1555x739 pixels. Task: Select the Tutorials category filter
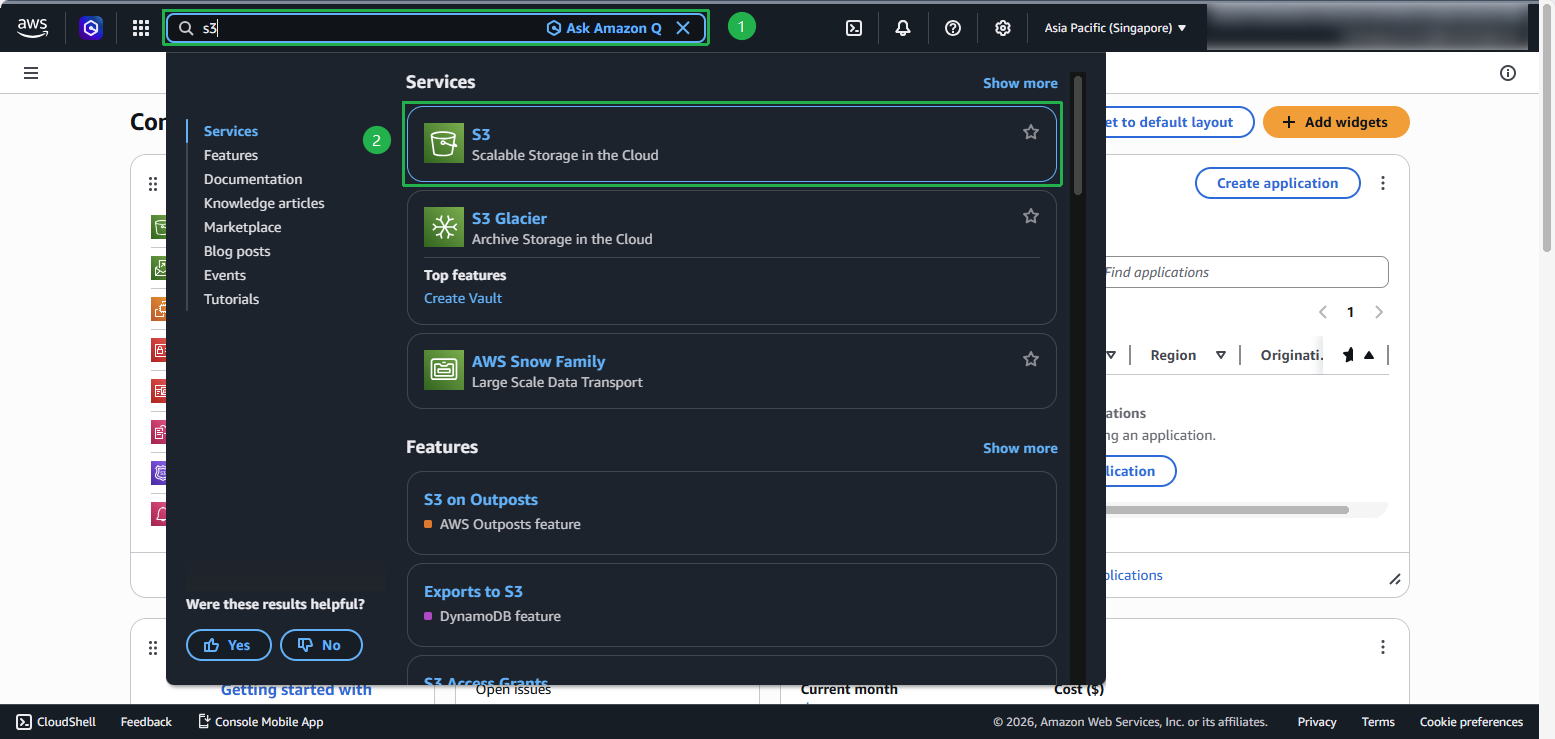(x=231, y=299)
